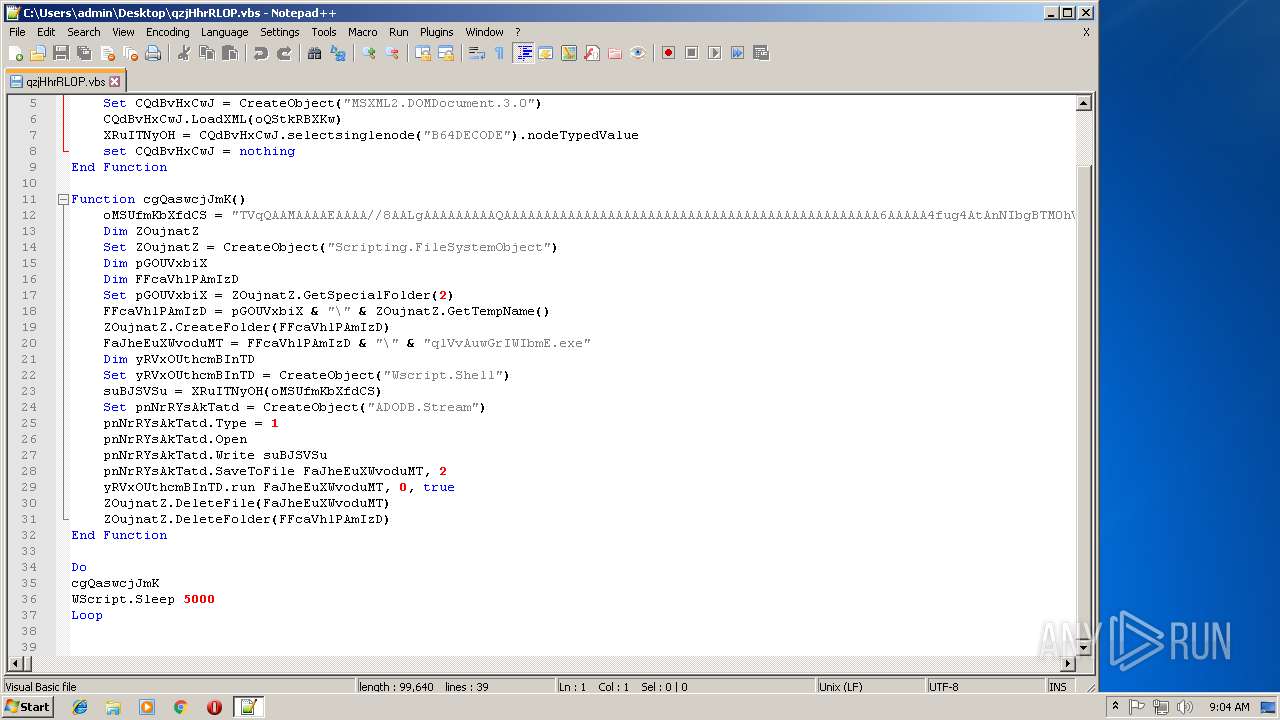
Task: Select the qzjHhrRLOP.vbs document tab
Action: pos(65,82)
